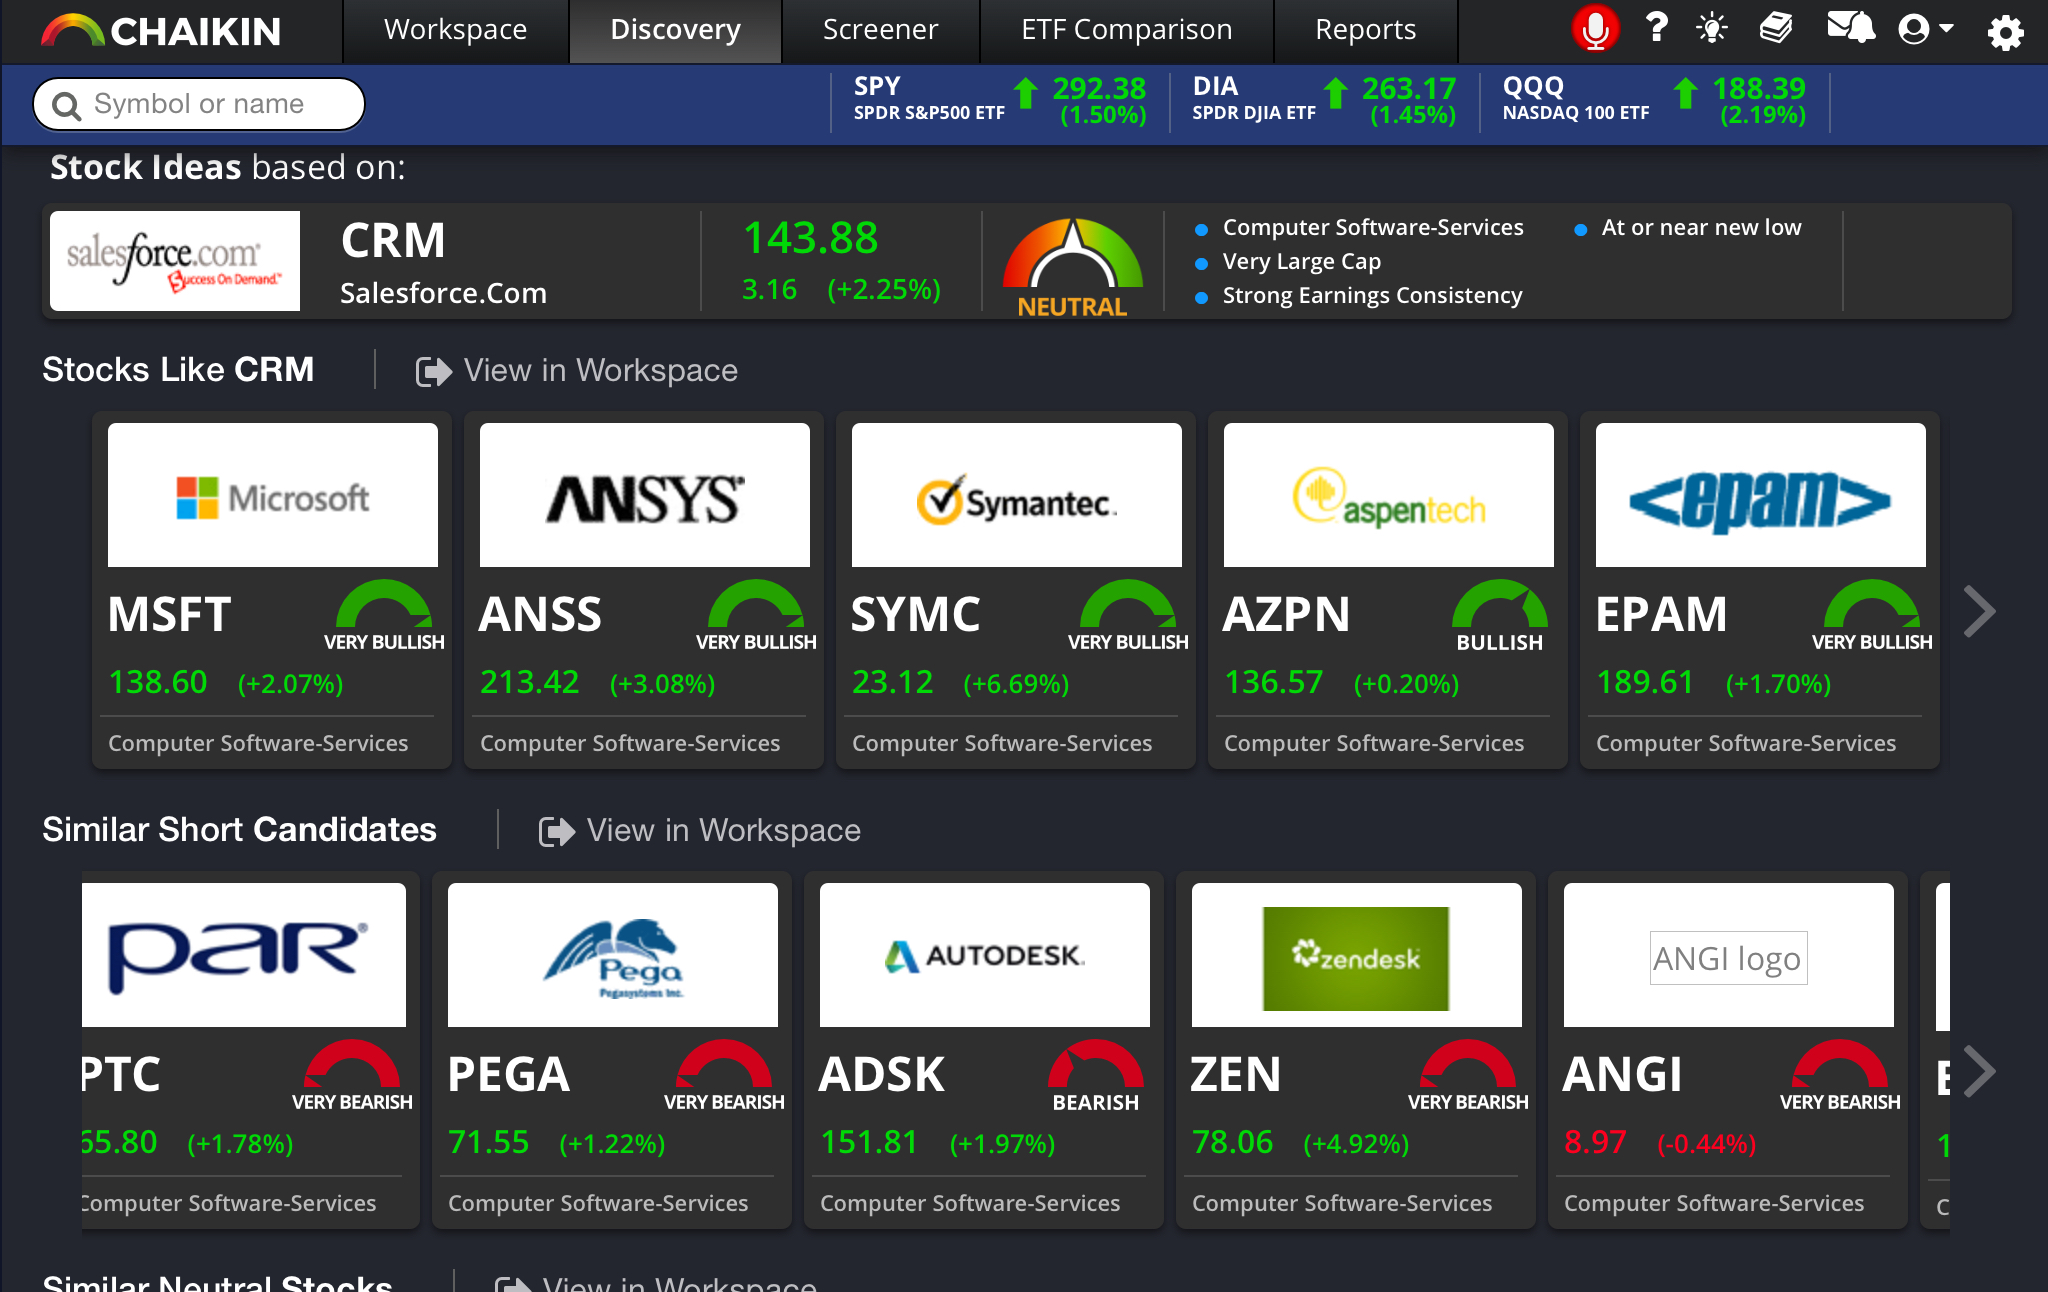The width and height of the screenshot is (2048, 1292).
Task: Switch to the Screener tab
Action: (880, 30)
